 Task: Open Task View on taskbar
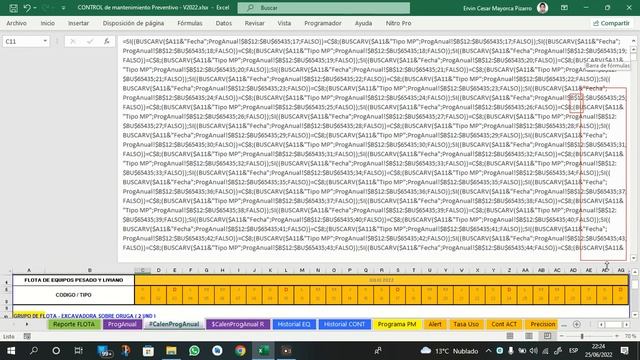pos(78,351)
